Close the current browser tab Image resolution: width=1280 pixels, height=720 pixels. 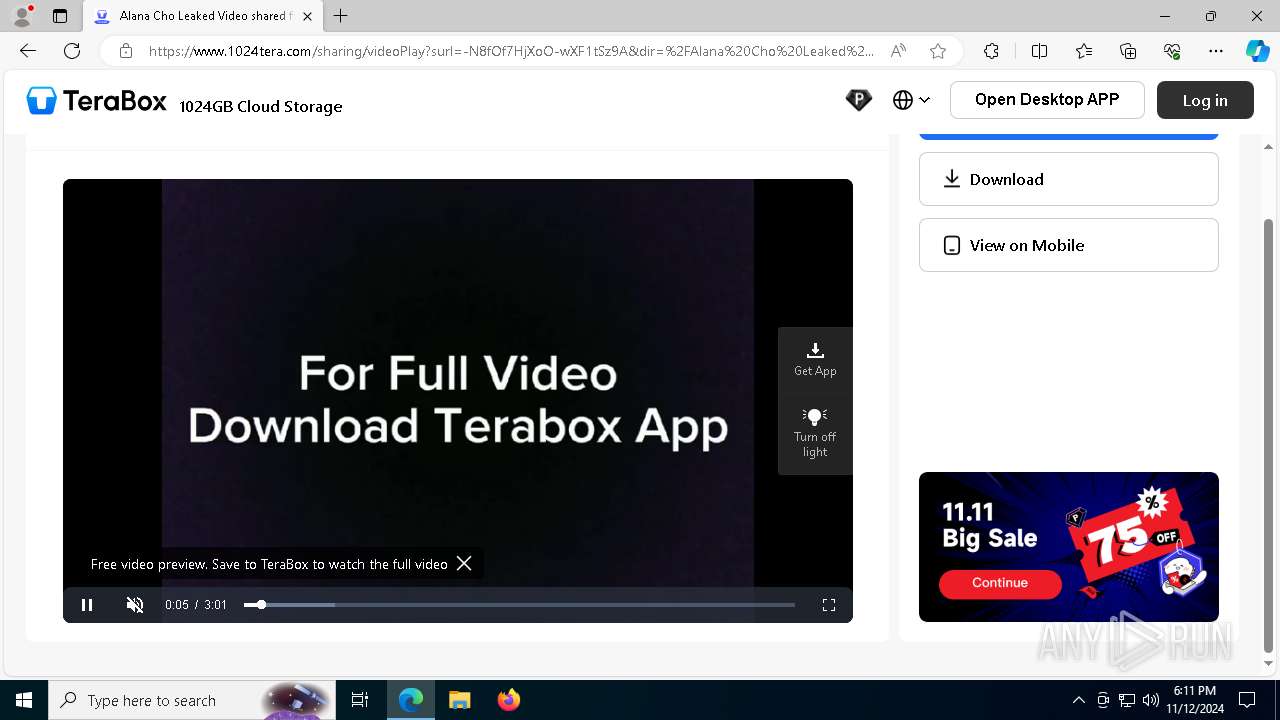307,16
